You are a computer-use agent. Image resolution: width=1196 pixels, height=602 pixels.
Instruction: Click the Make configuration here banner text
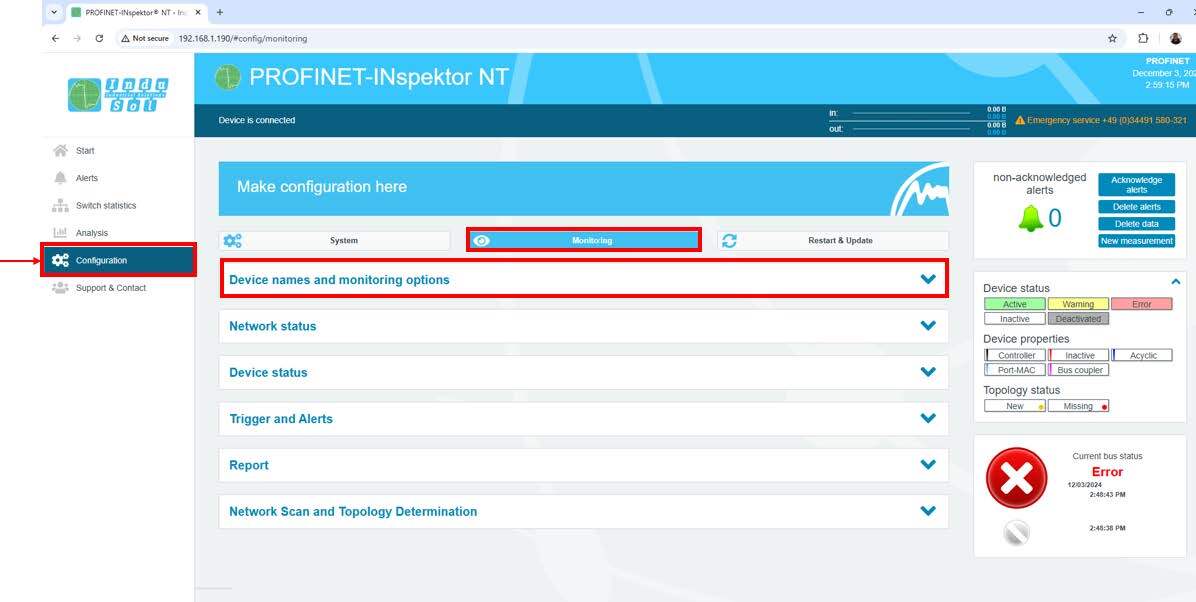pos(322,187)
